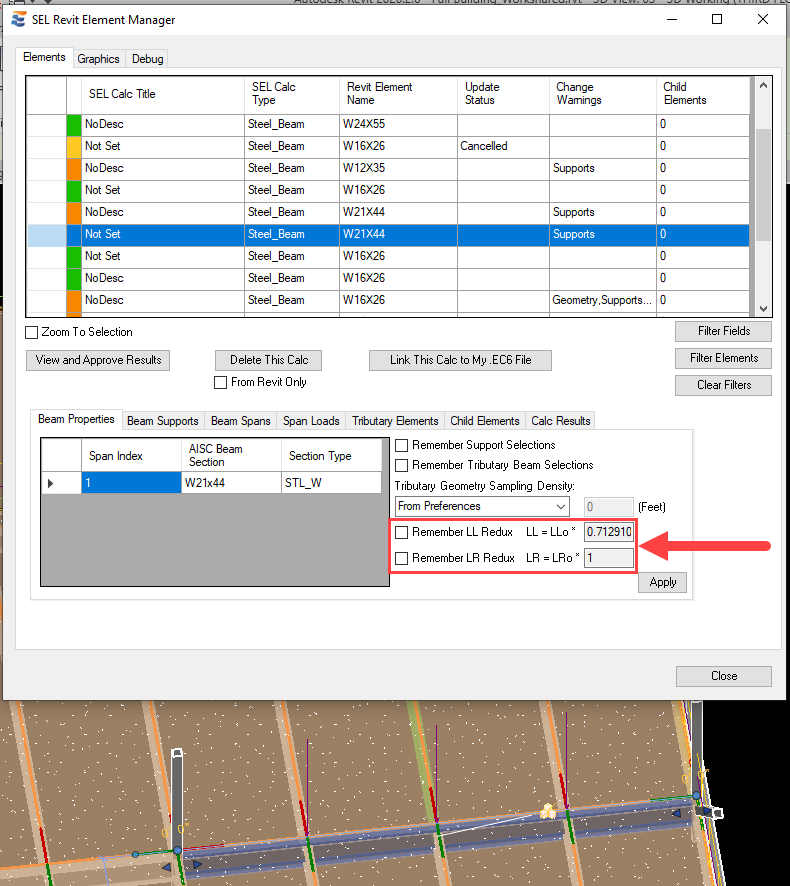The height and width of the screenshot is (886, 790).
Task: Click the scroll up arrow of elements list
Action: pos(763,85)
